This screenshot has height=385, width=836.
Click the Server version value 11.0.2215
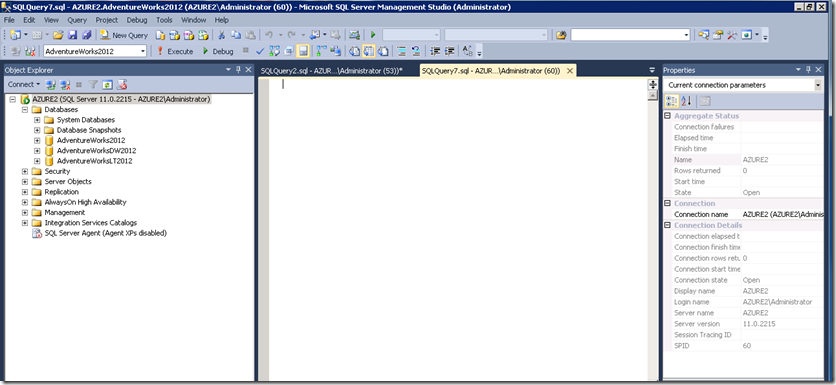click(759, 324)
